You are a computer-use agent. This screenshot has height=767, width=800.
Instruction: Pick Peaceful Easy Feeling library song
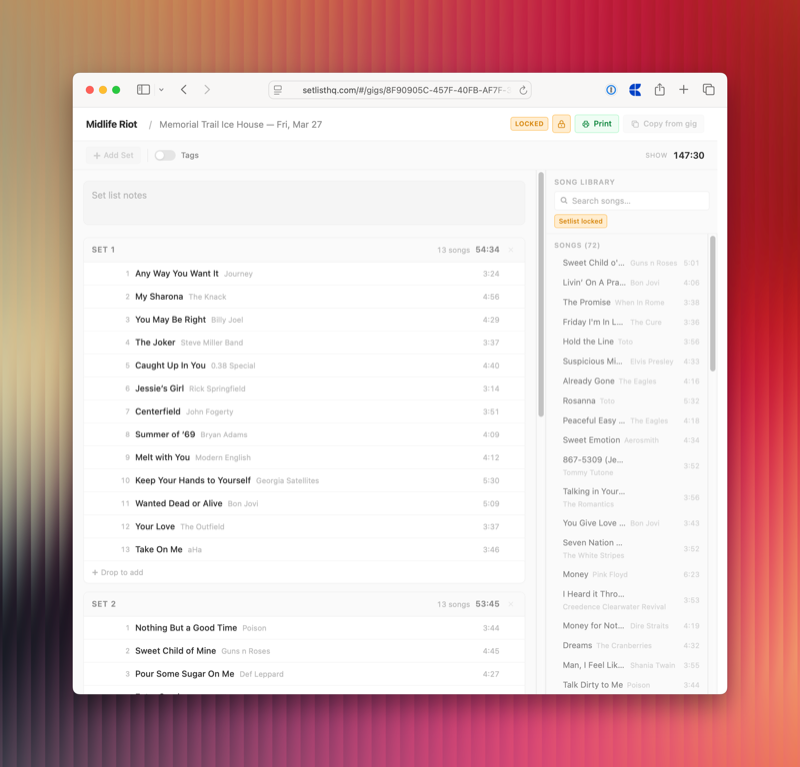pyautogui.click(x=631, y=420)
